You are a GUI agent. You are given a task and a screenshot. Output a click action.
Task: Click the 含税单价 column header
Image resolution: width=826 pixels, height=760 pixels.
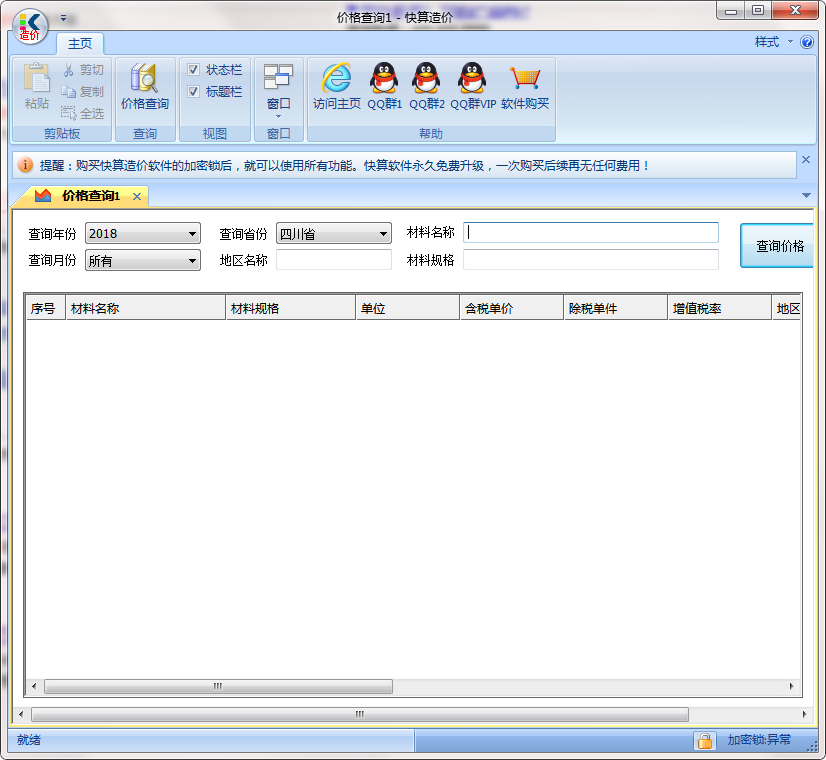512,308
